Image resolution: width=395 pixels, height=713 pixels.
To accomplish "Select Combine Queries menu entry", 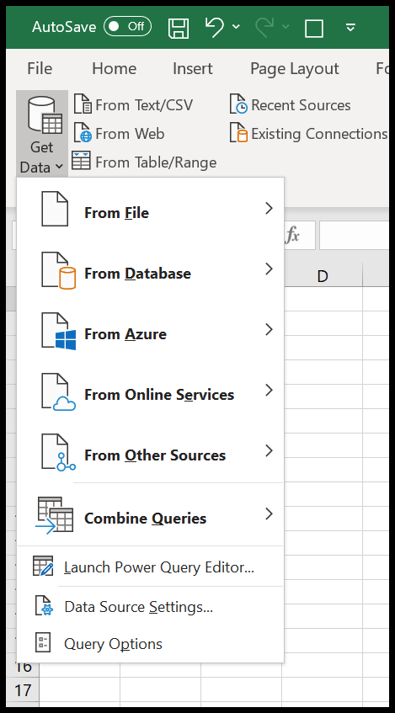I will click(150, 515).
